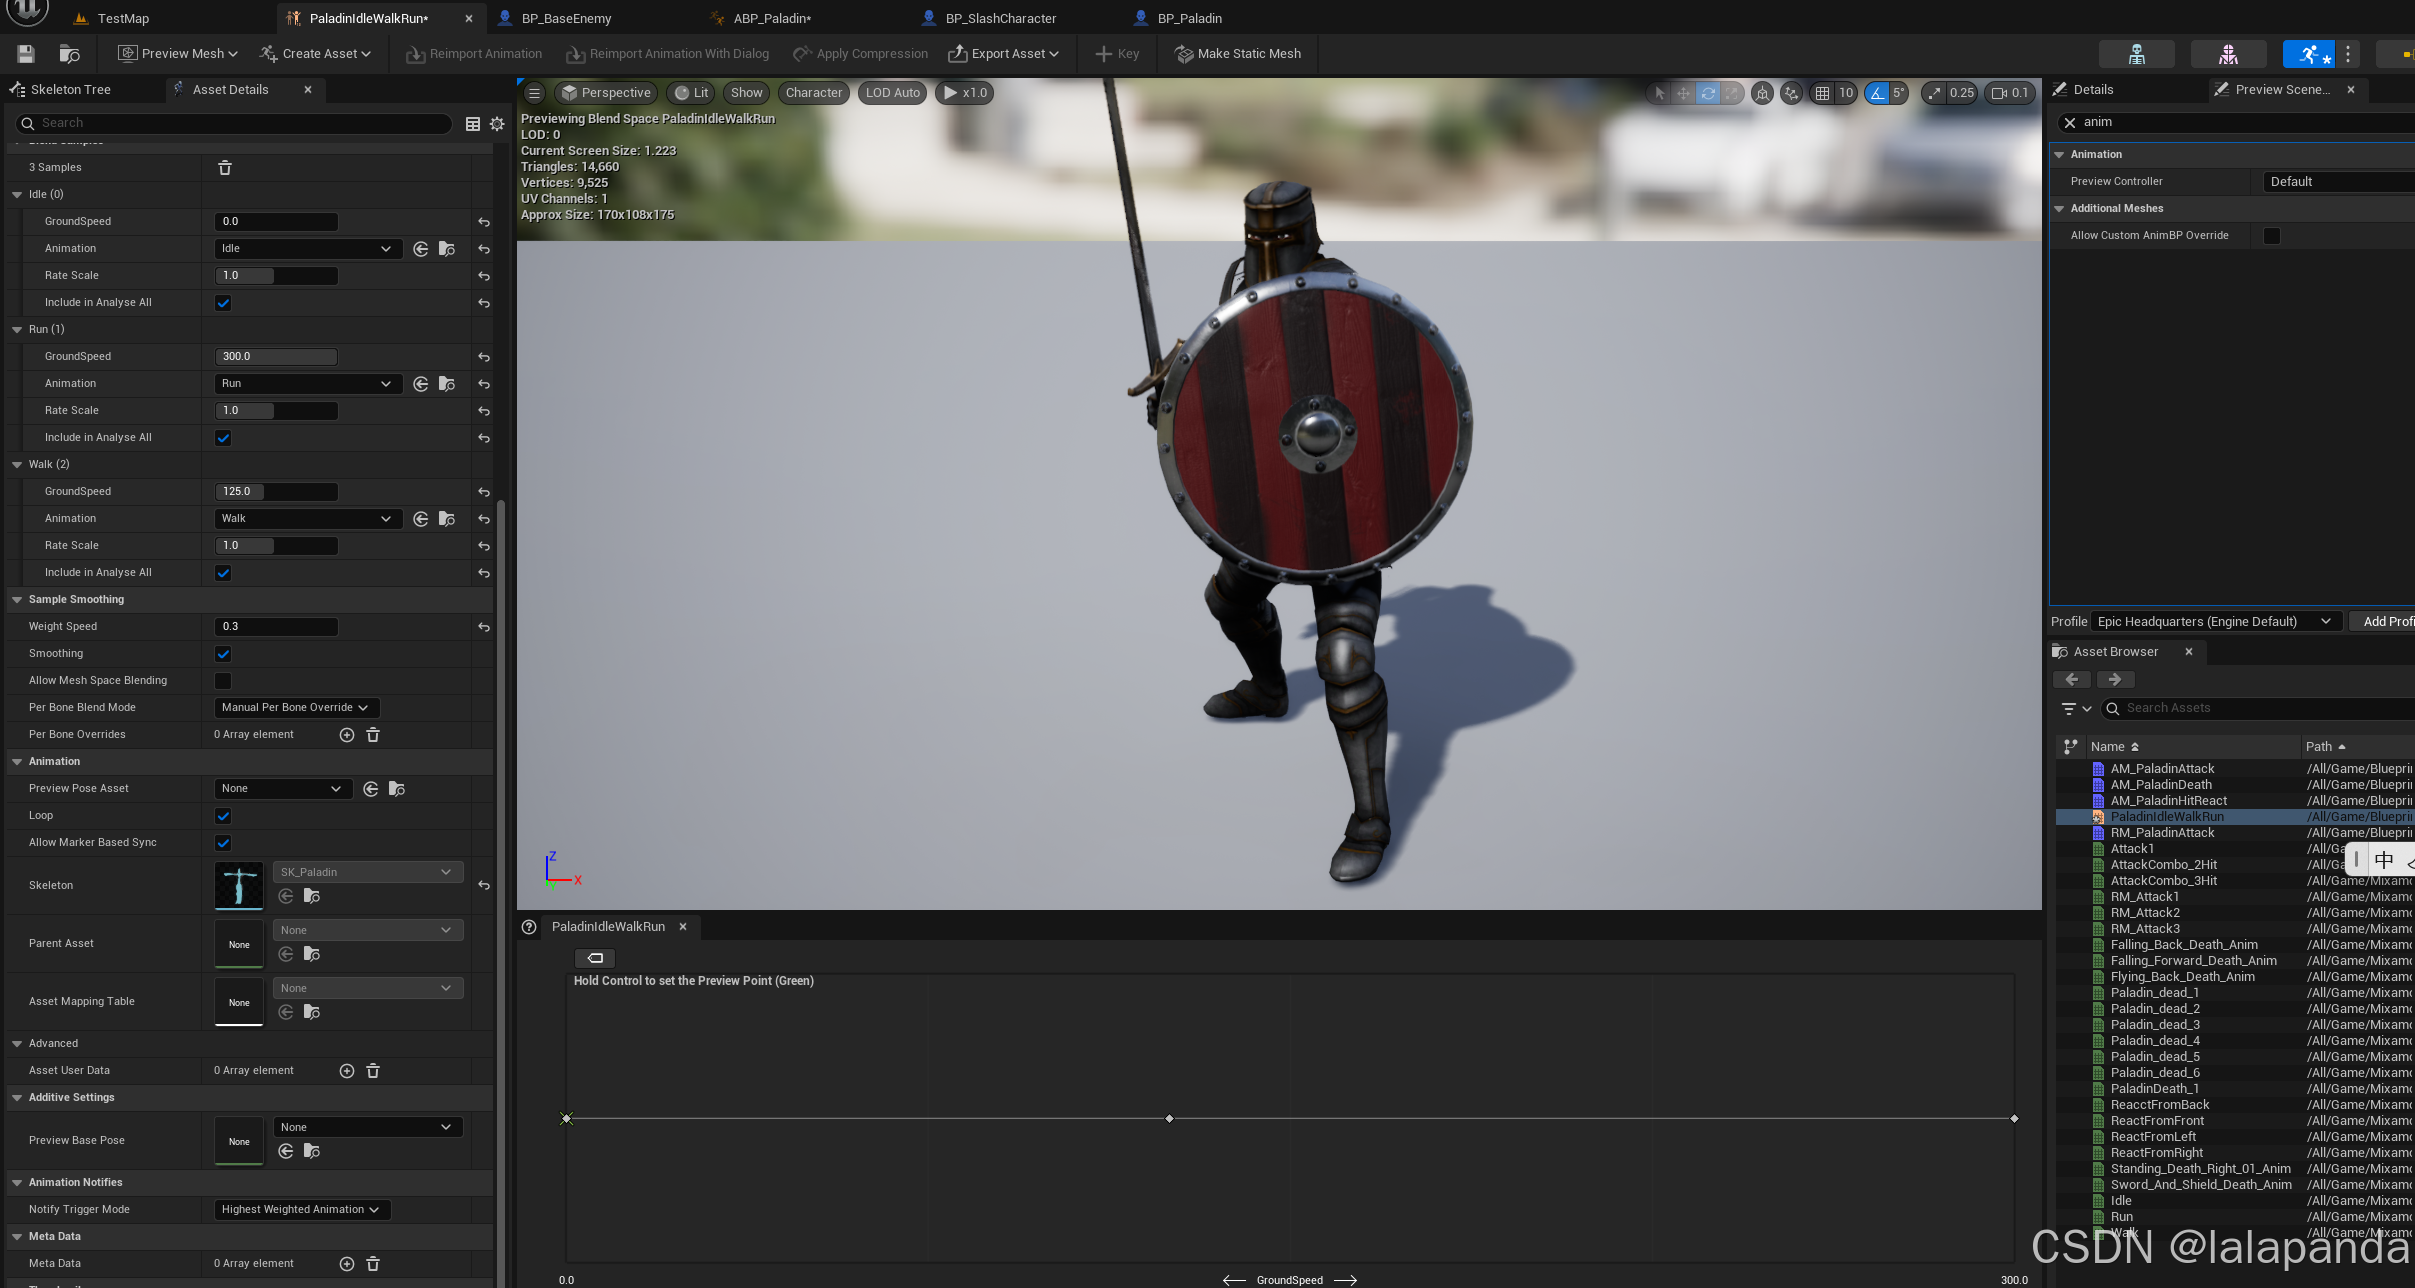Open Asset Details settings gear icon
This screenshot has height=1288, width=2415.
(497, 124)
